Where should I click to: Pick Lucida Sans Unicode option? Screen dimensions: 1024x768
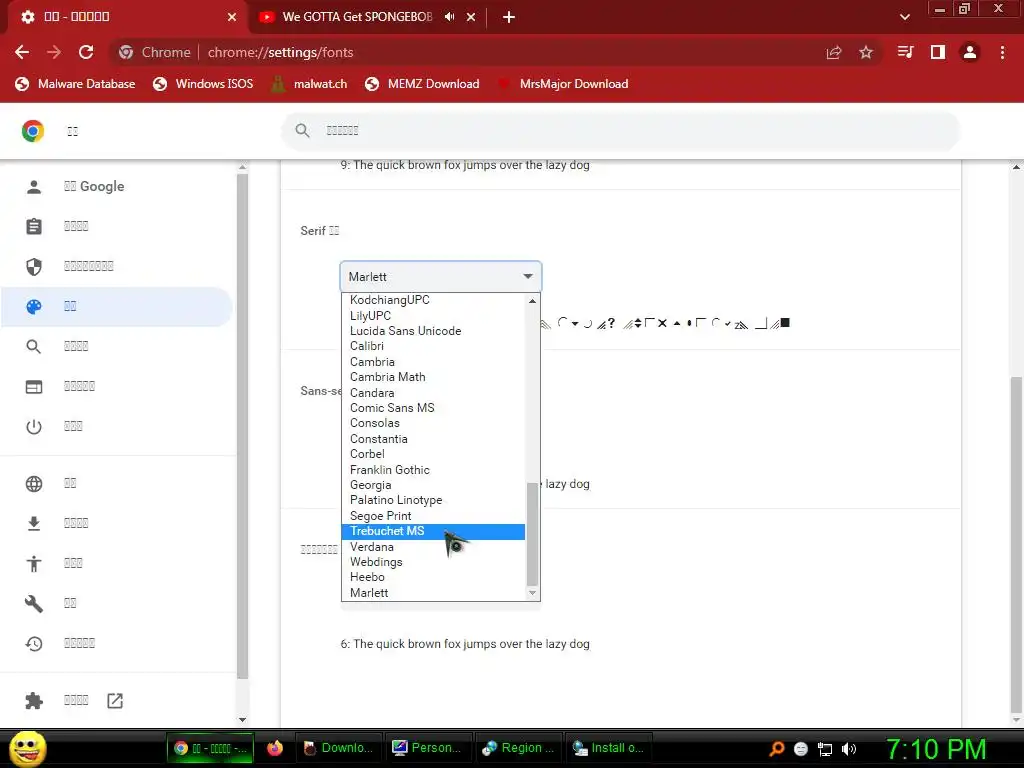433,331
